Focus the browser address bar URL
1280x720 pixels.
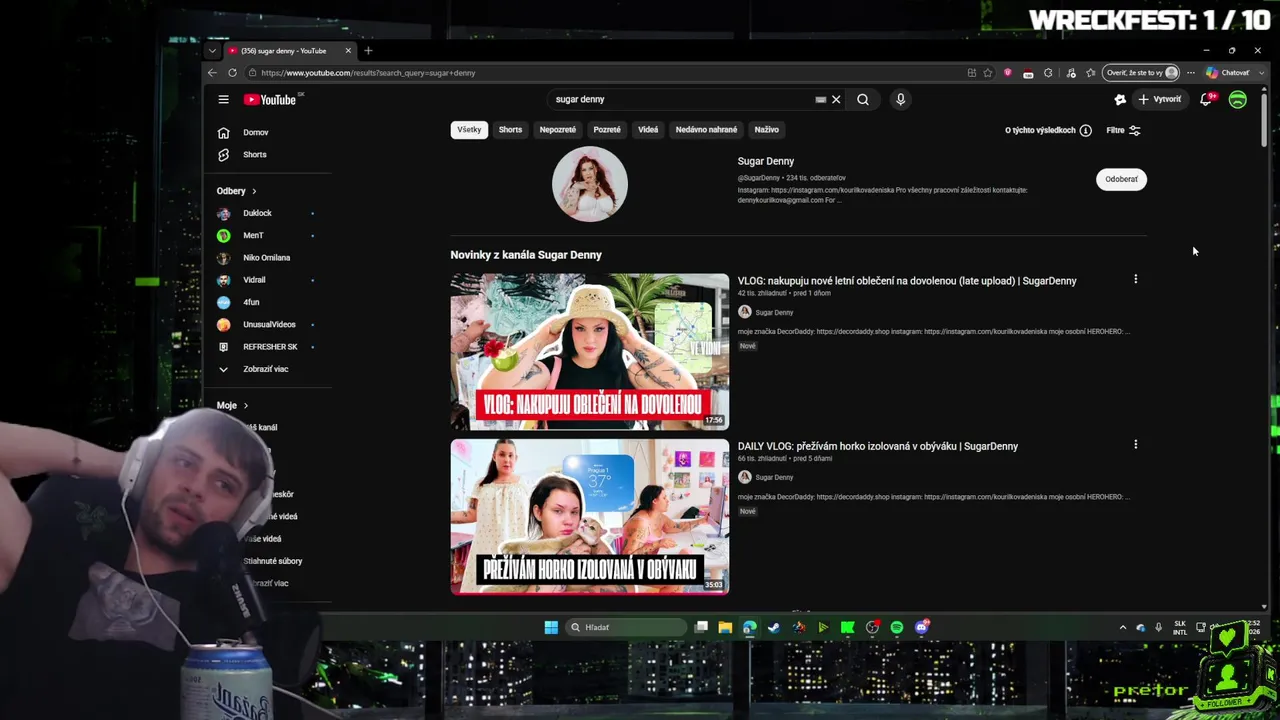[x=368, y=73]
